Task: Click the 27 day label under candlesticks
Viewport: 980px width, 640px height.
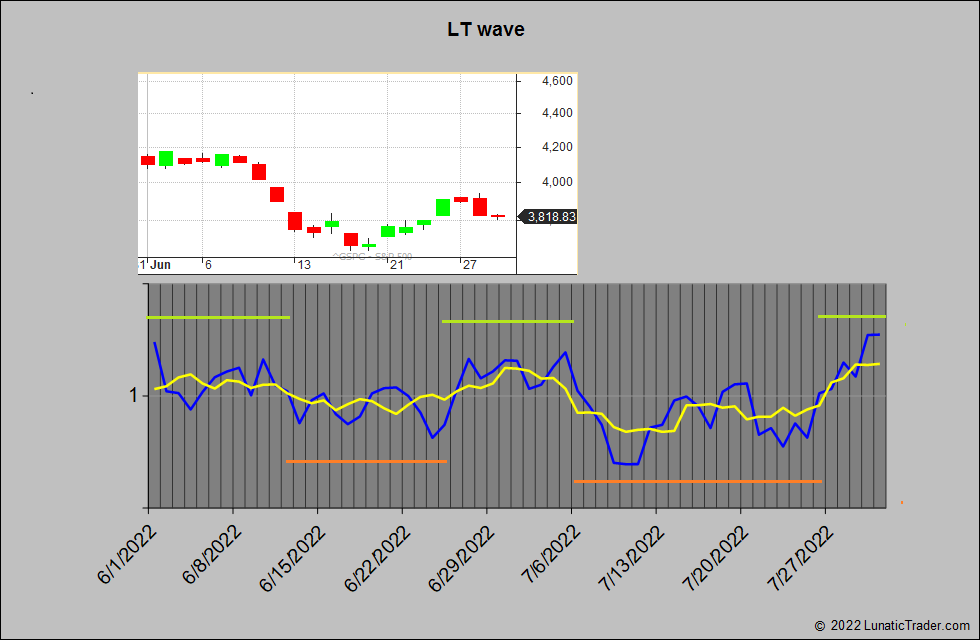Action: pos(468,265)
